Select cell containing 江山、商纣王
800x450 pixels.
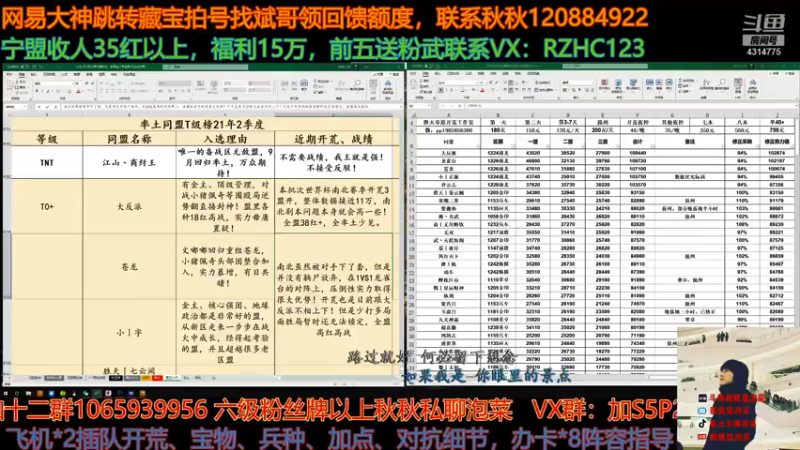(130, 162)
